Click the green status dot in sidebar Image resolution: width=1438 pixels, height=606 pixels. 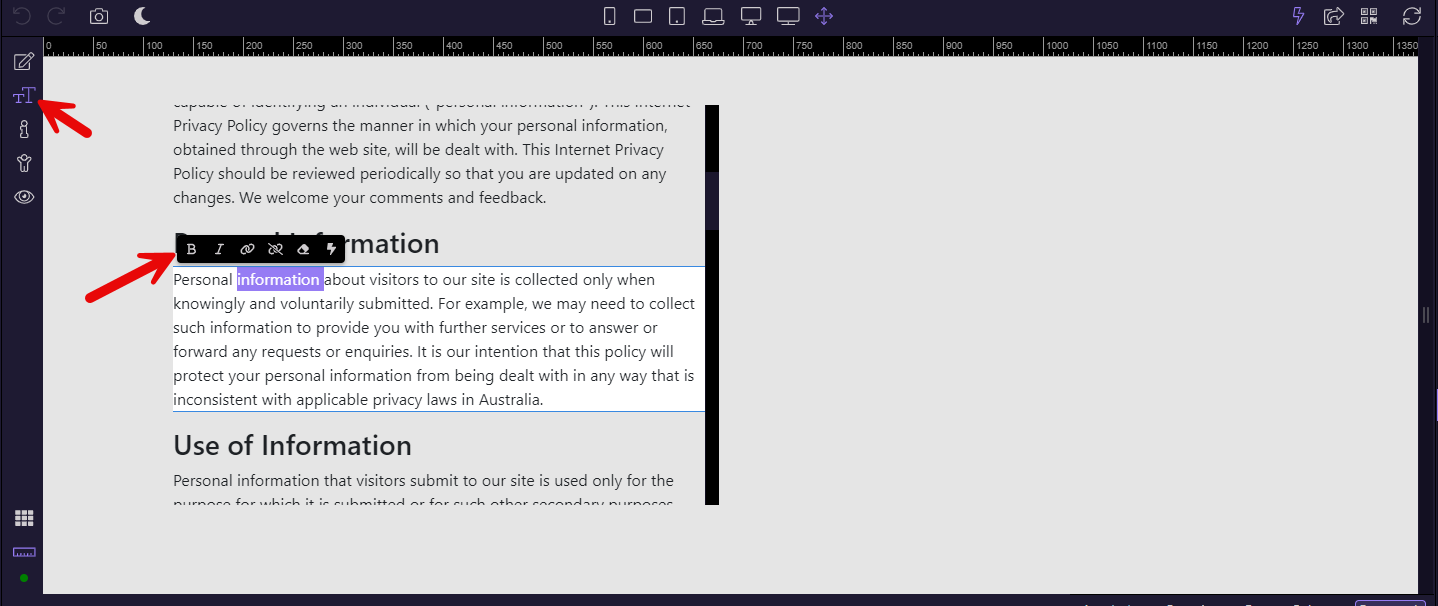click(24, 578)
